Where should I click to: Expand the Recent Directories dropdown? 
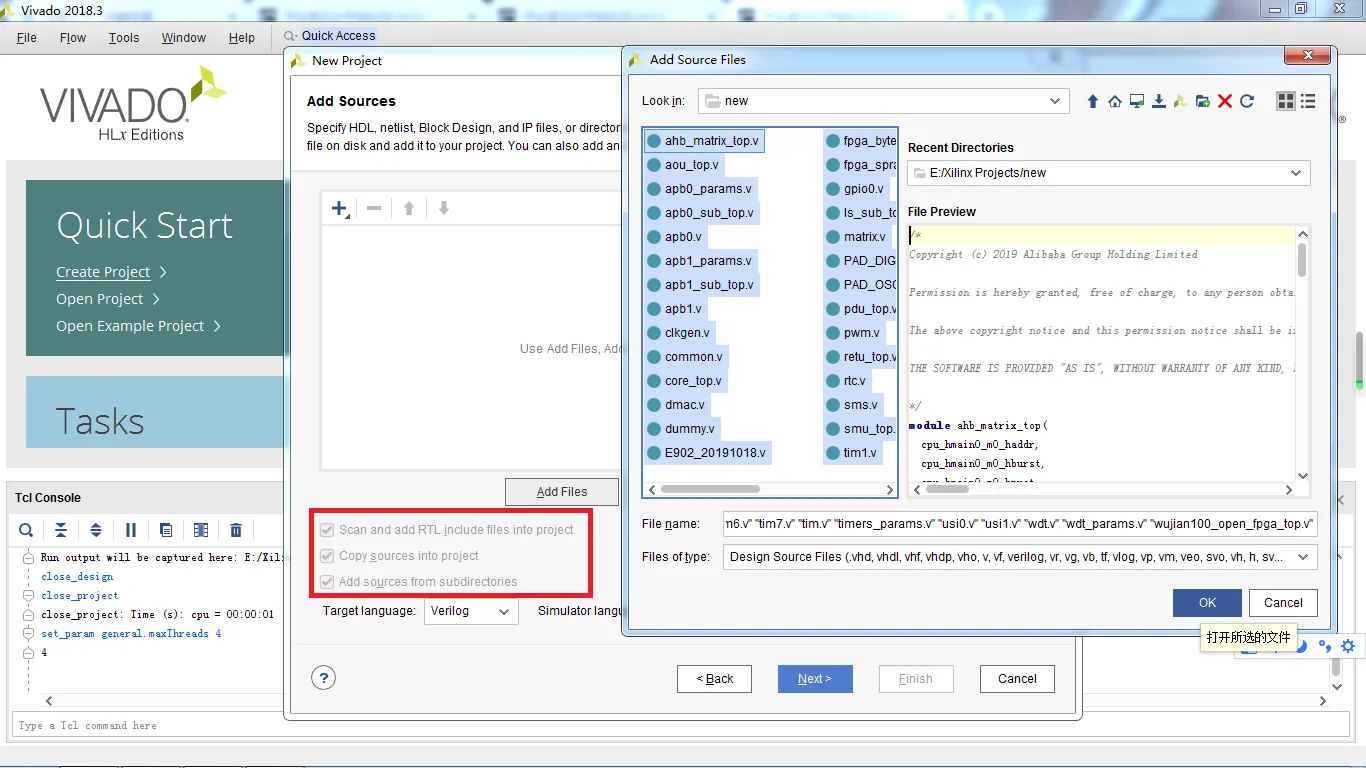[1297, 173]
